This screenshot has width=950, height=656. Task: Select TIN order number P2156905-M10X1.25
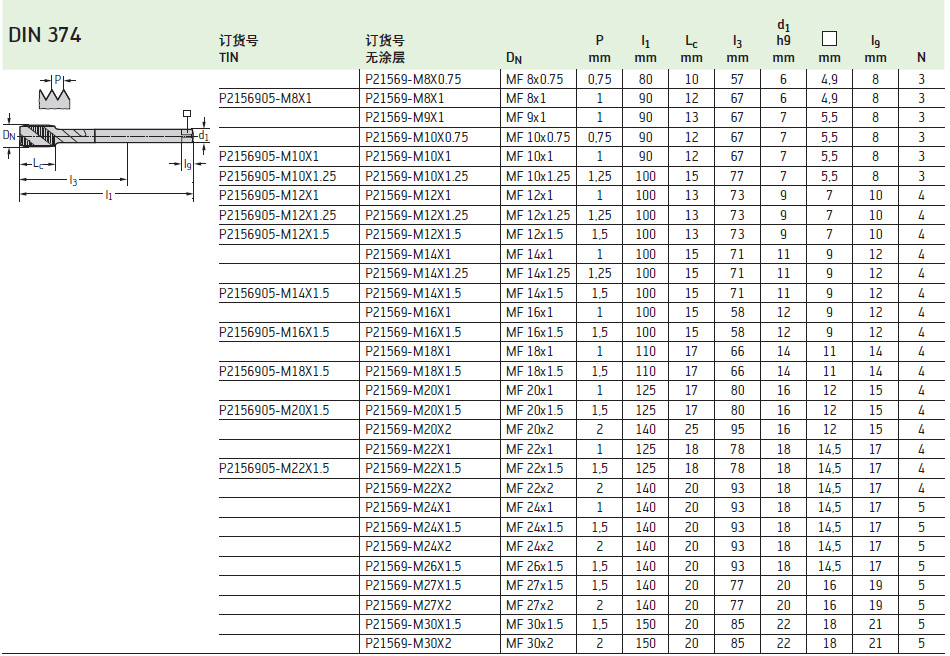(x=277, y=177)
